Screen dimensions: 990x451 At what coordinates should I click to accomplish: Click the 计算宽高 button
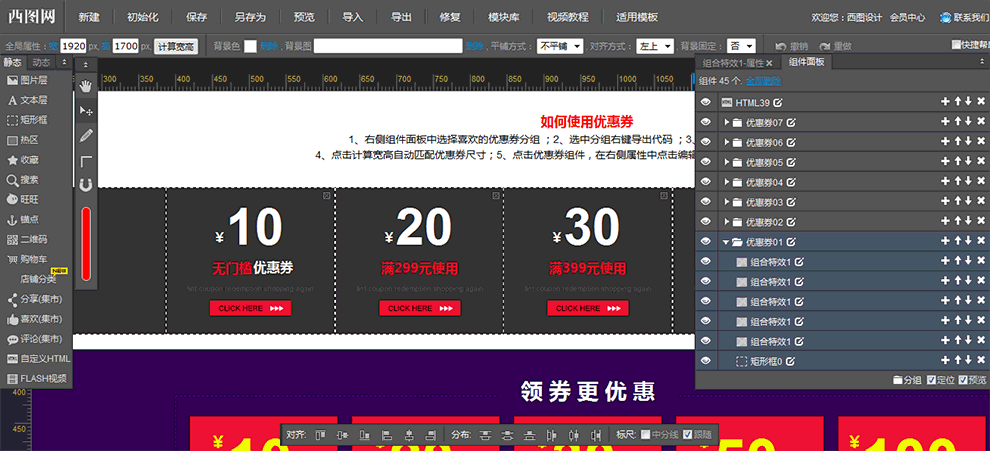177,47
